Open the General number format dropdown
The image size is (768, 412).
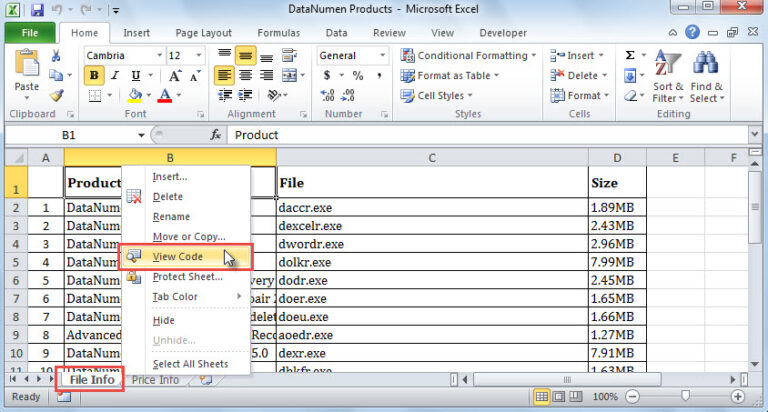click(x=382, y=55)
